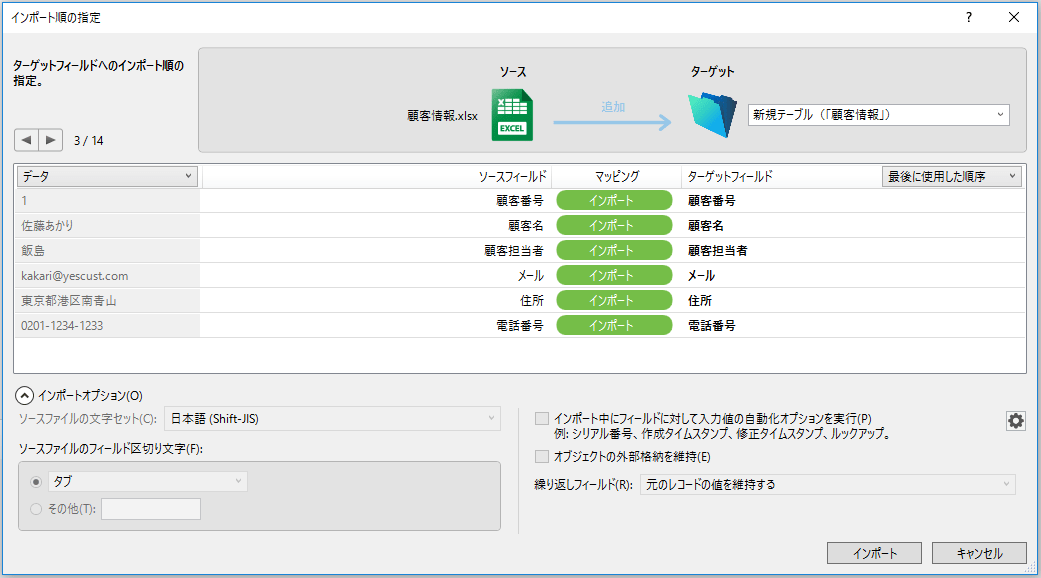Open the help question mark button

tap(969, 17)
